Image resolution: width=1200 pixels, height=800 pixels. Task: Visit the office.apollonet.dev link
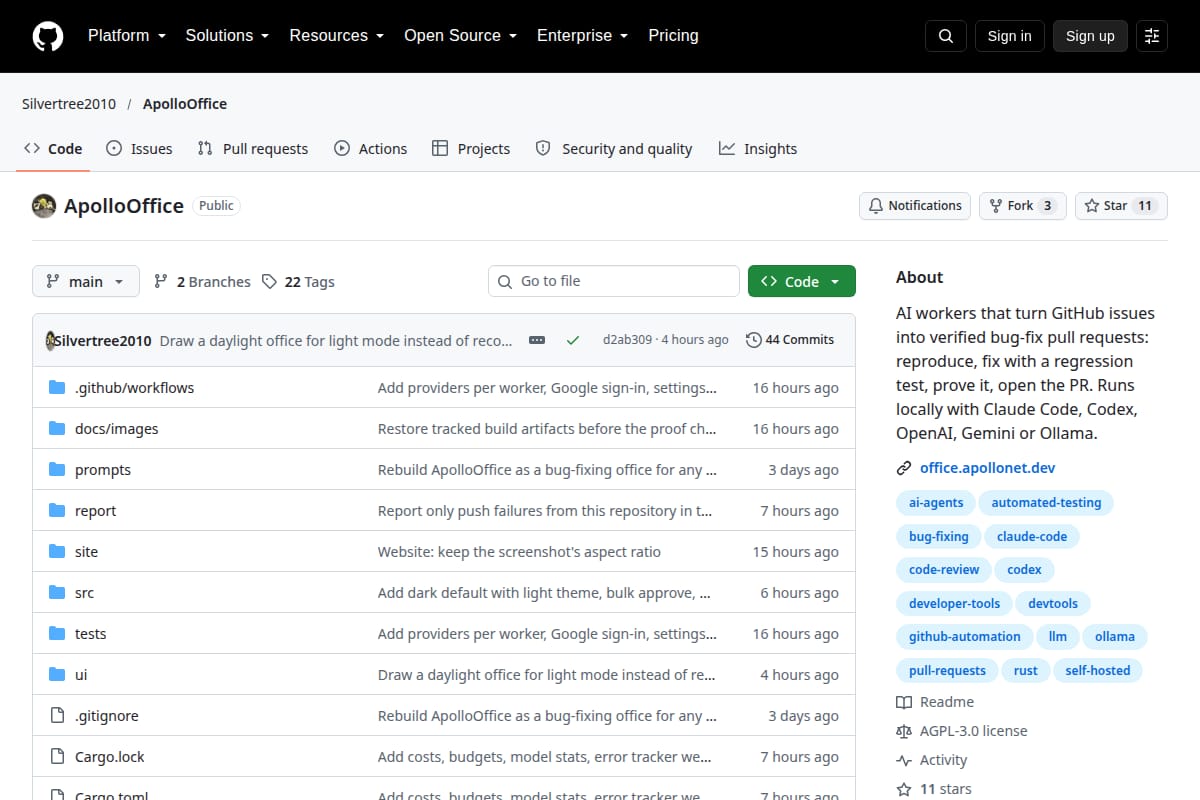click(987, 468)
